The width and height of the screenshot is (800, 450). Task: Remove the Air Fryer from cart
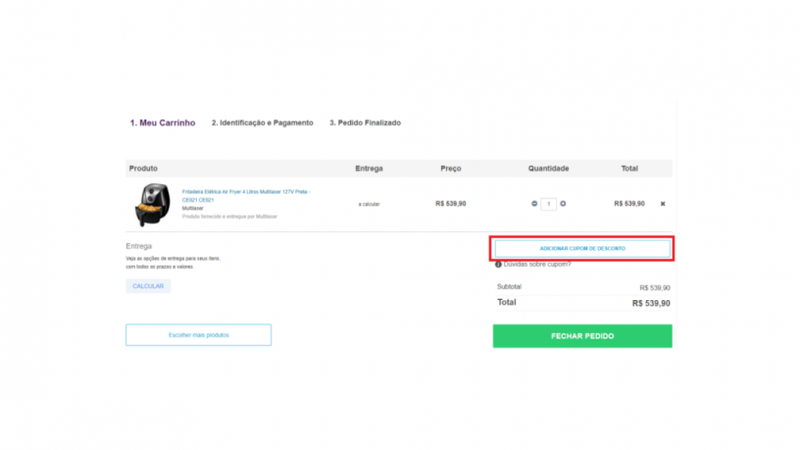point(662,204)
